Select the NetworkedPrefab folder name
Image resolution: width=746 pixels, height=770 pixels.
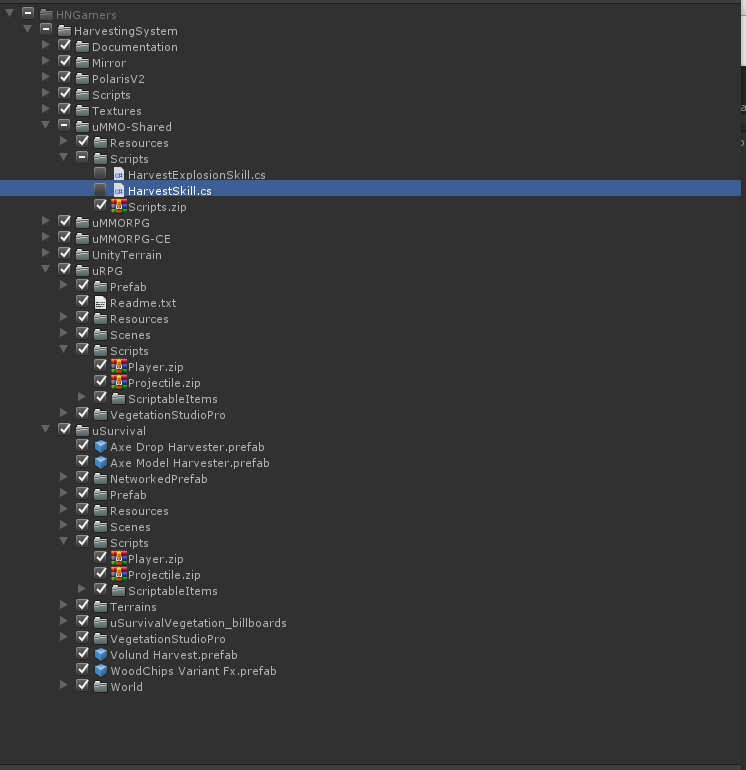pos(158,479)
